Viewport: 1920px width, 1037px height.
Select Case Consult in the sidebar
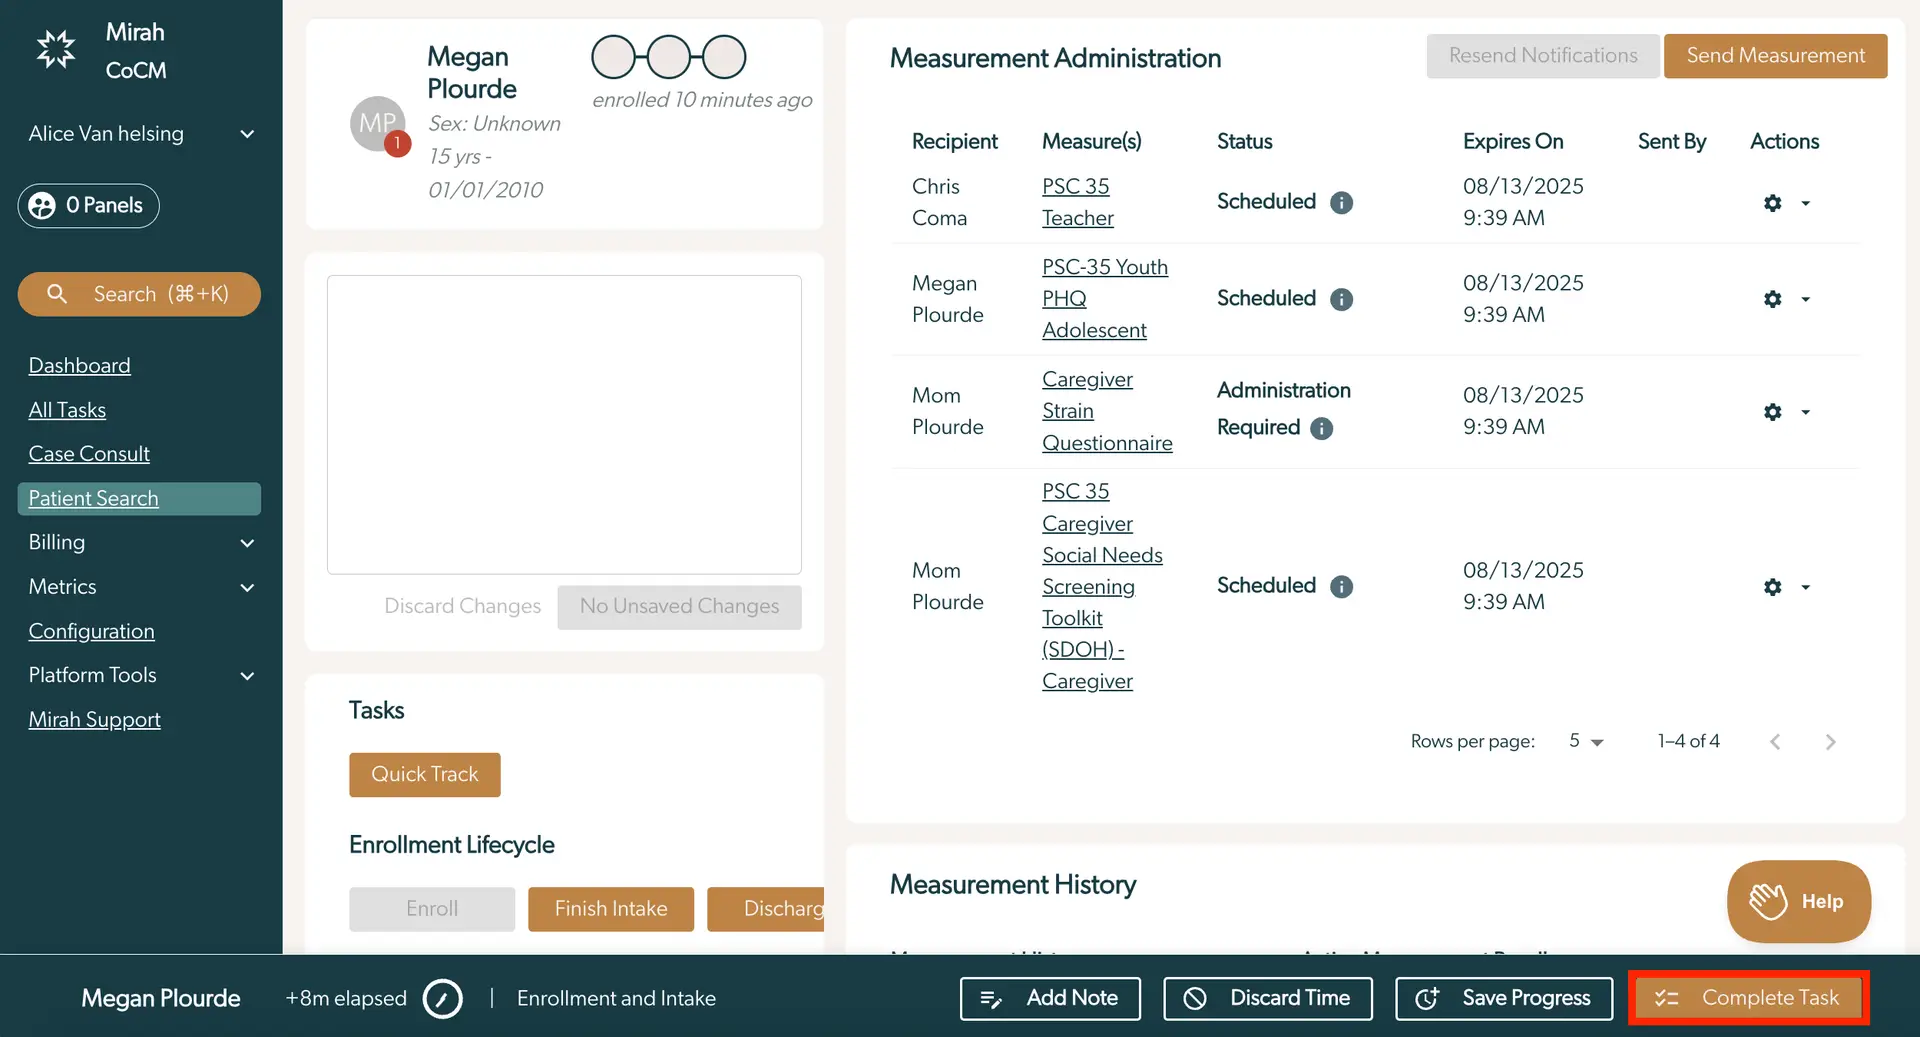point(89,453)
